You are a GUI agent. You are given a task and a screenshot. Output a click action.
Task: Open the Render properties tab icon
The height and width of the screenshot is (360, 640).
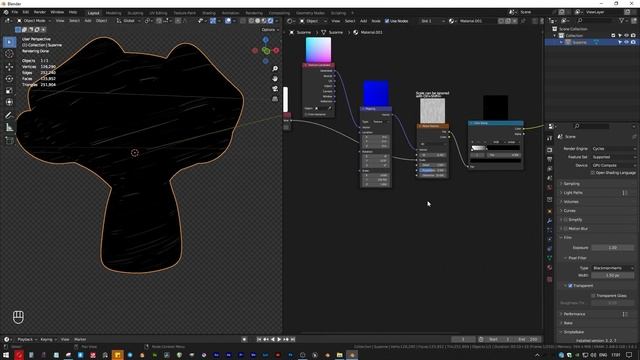click(549, 149)
